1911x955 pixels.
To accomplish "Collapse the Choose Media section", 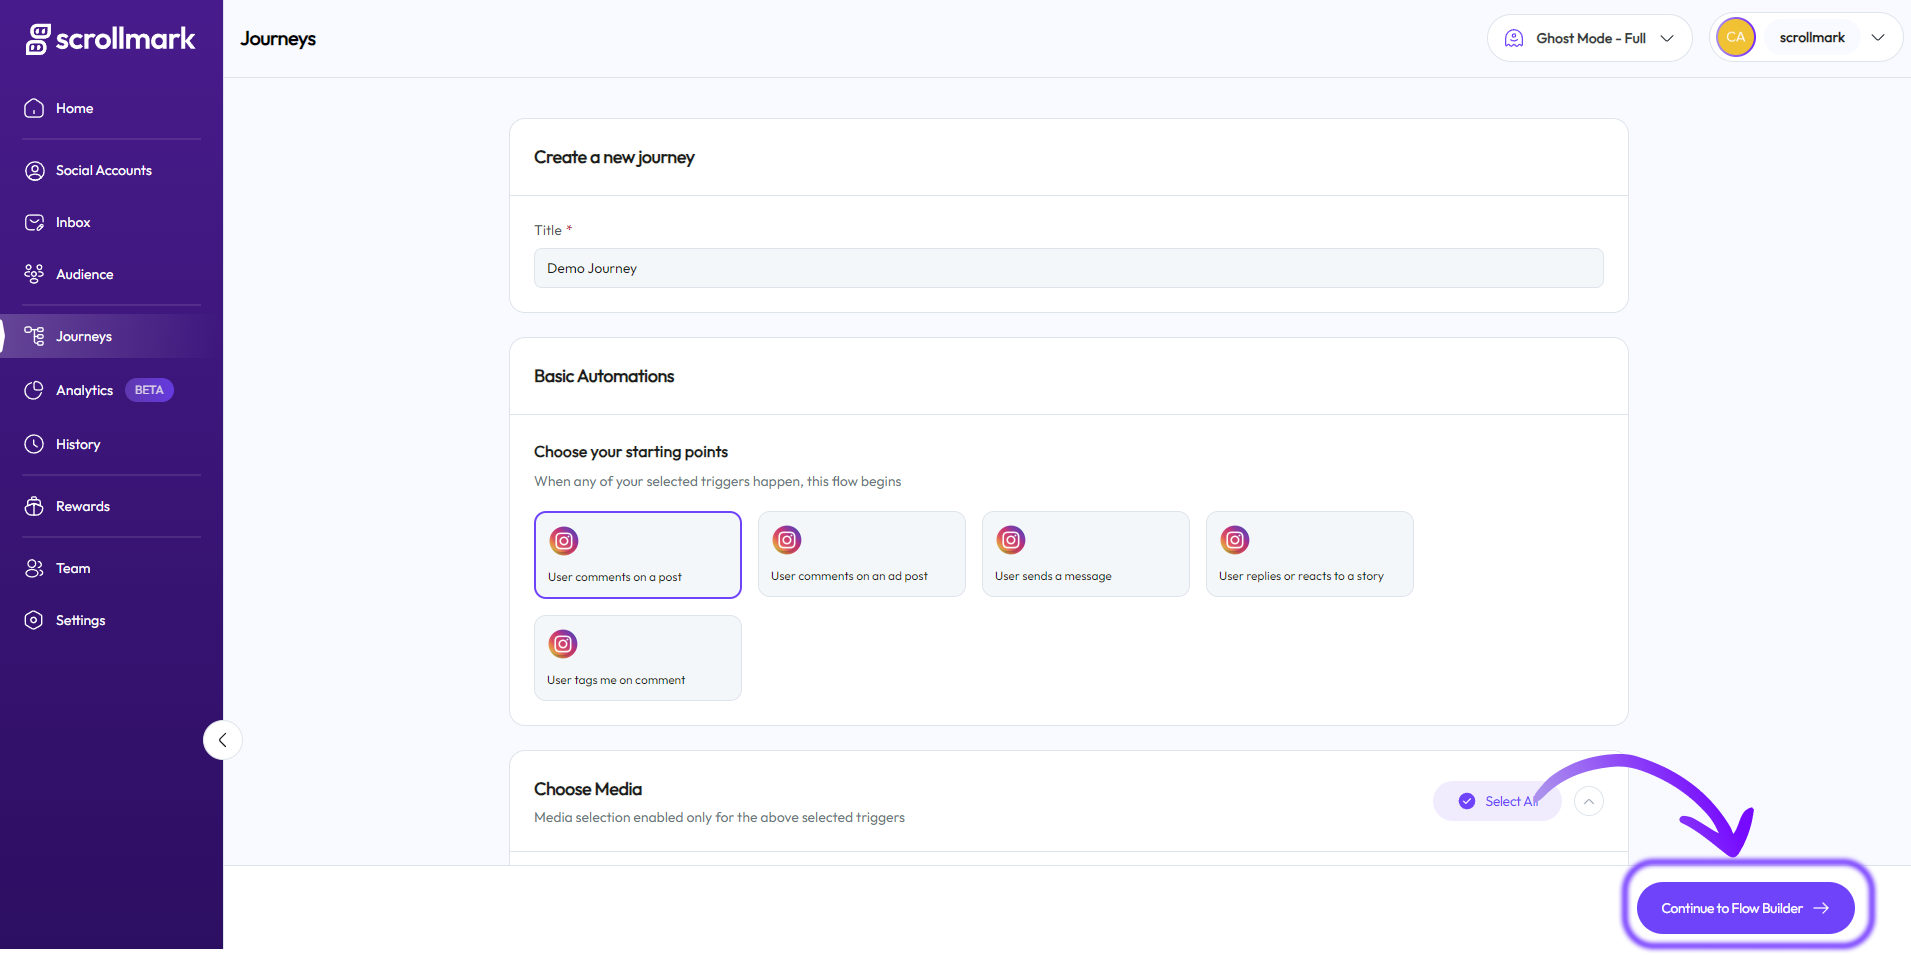I will 1588,800.
